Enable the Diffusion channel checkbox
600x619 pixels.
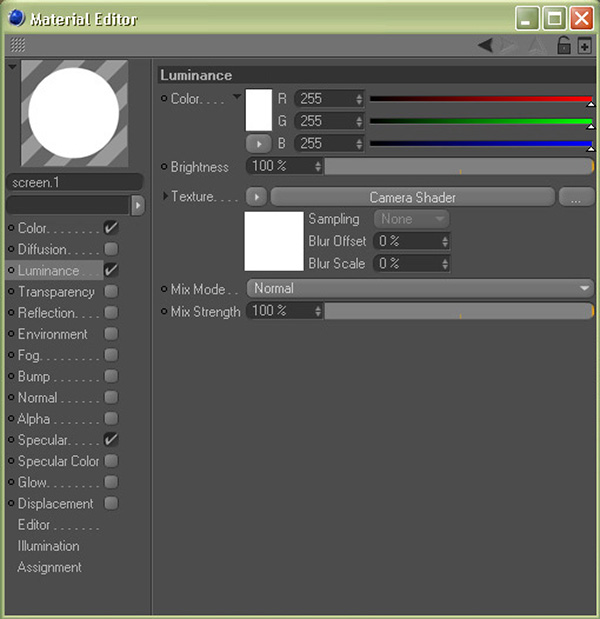tap(111, 249)
